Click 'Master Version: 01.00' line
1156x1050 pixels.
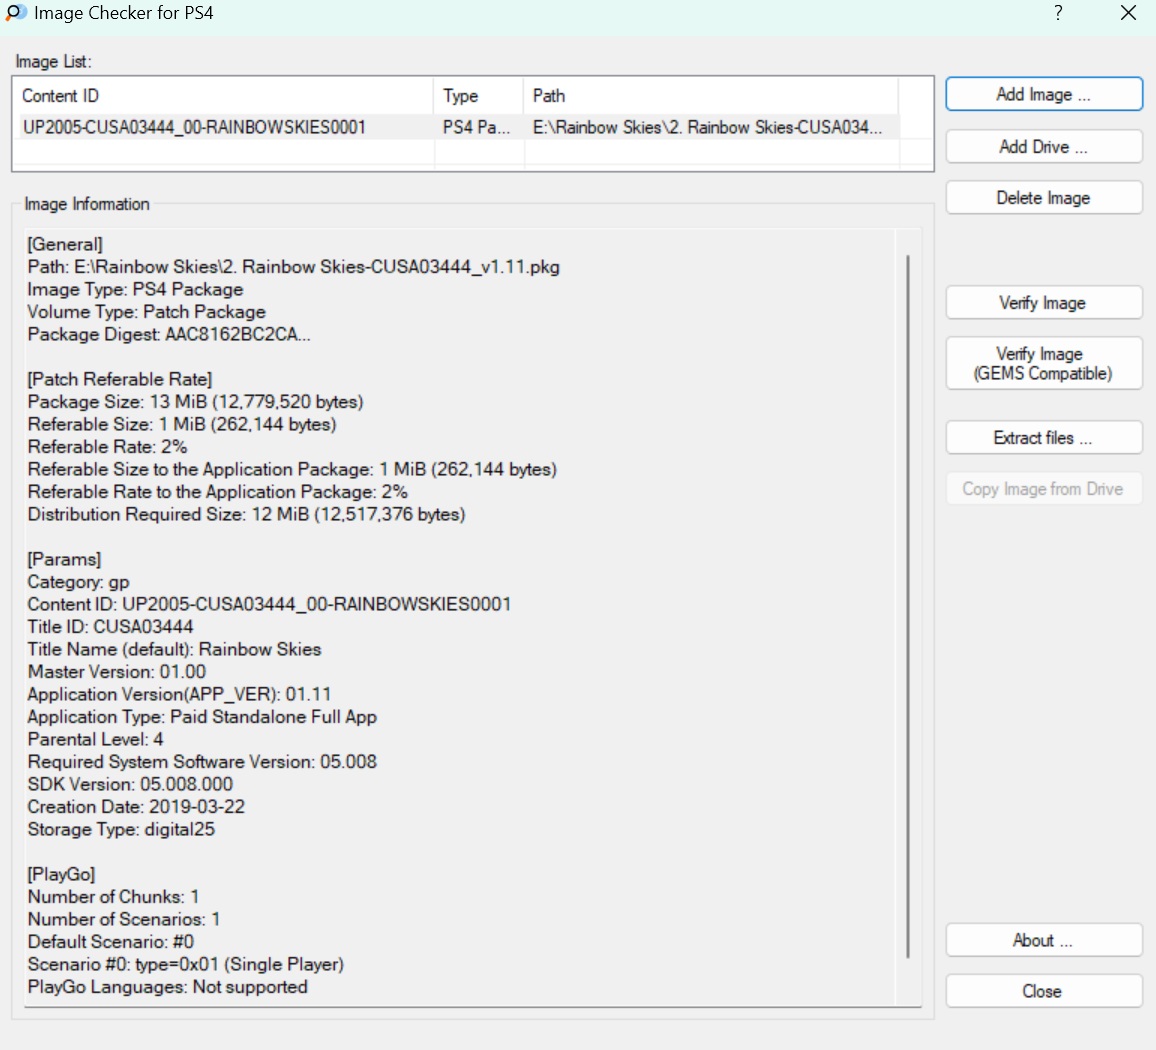click(116, 672)
